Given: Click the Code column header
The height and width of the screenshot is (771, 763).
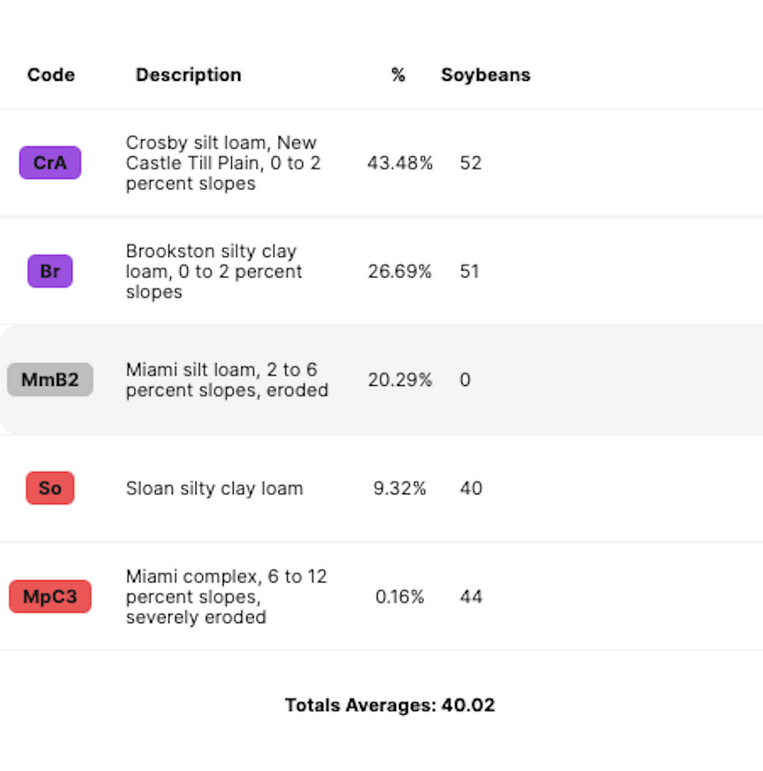Looking at the screenshot, I should pos(51,75).
